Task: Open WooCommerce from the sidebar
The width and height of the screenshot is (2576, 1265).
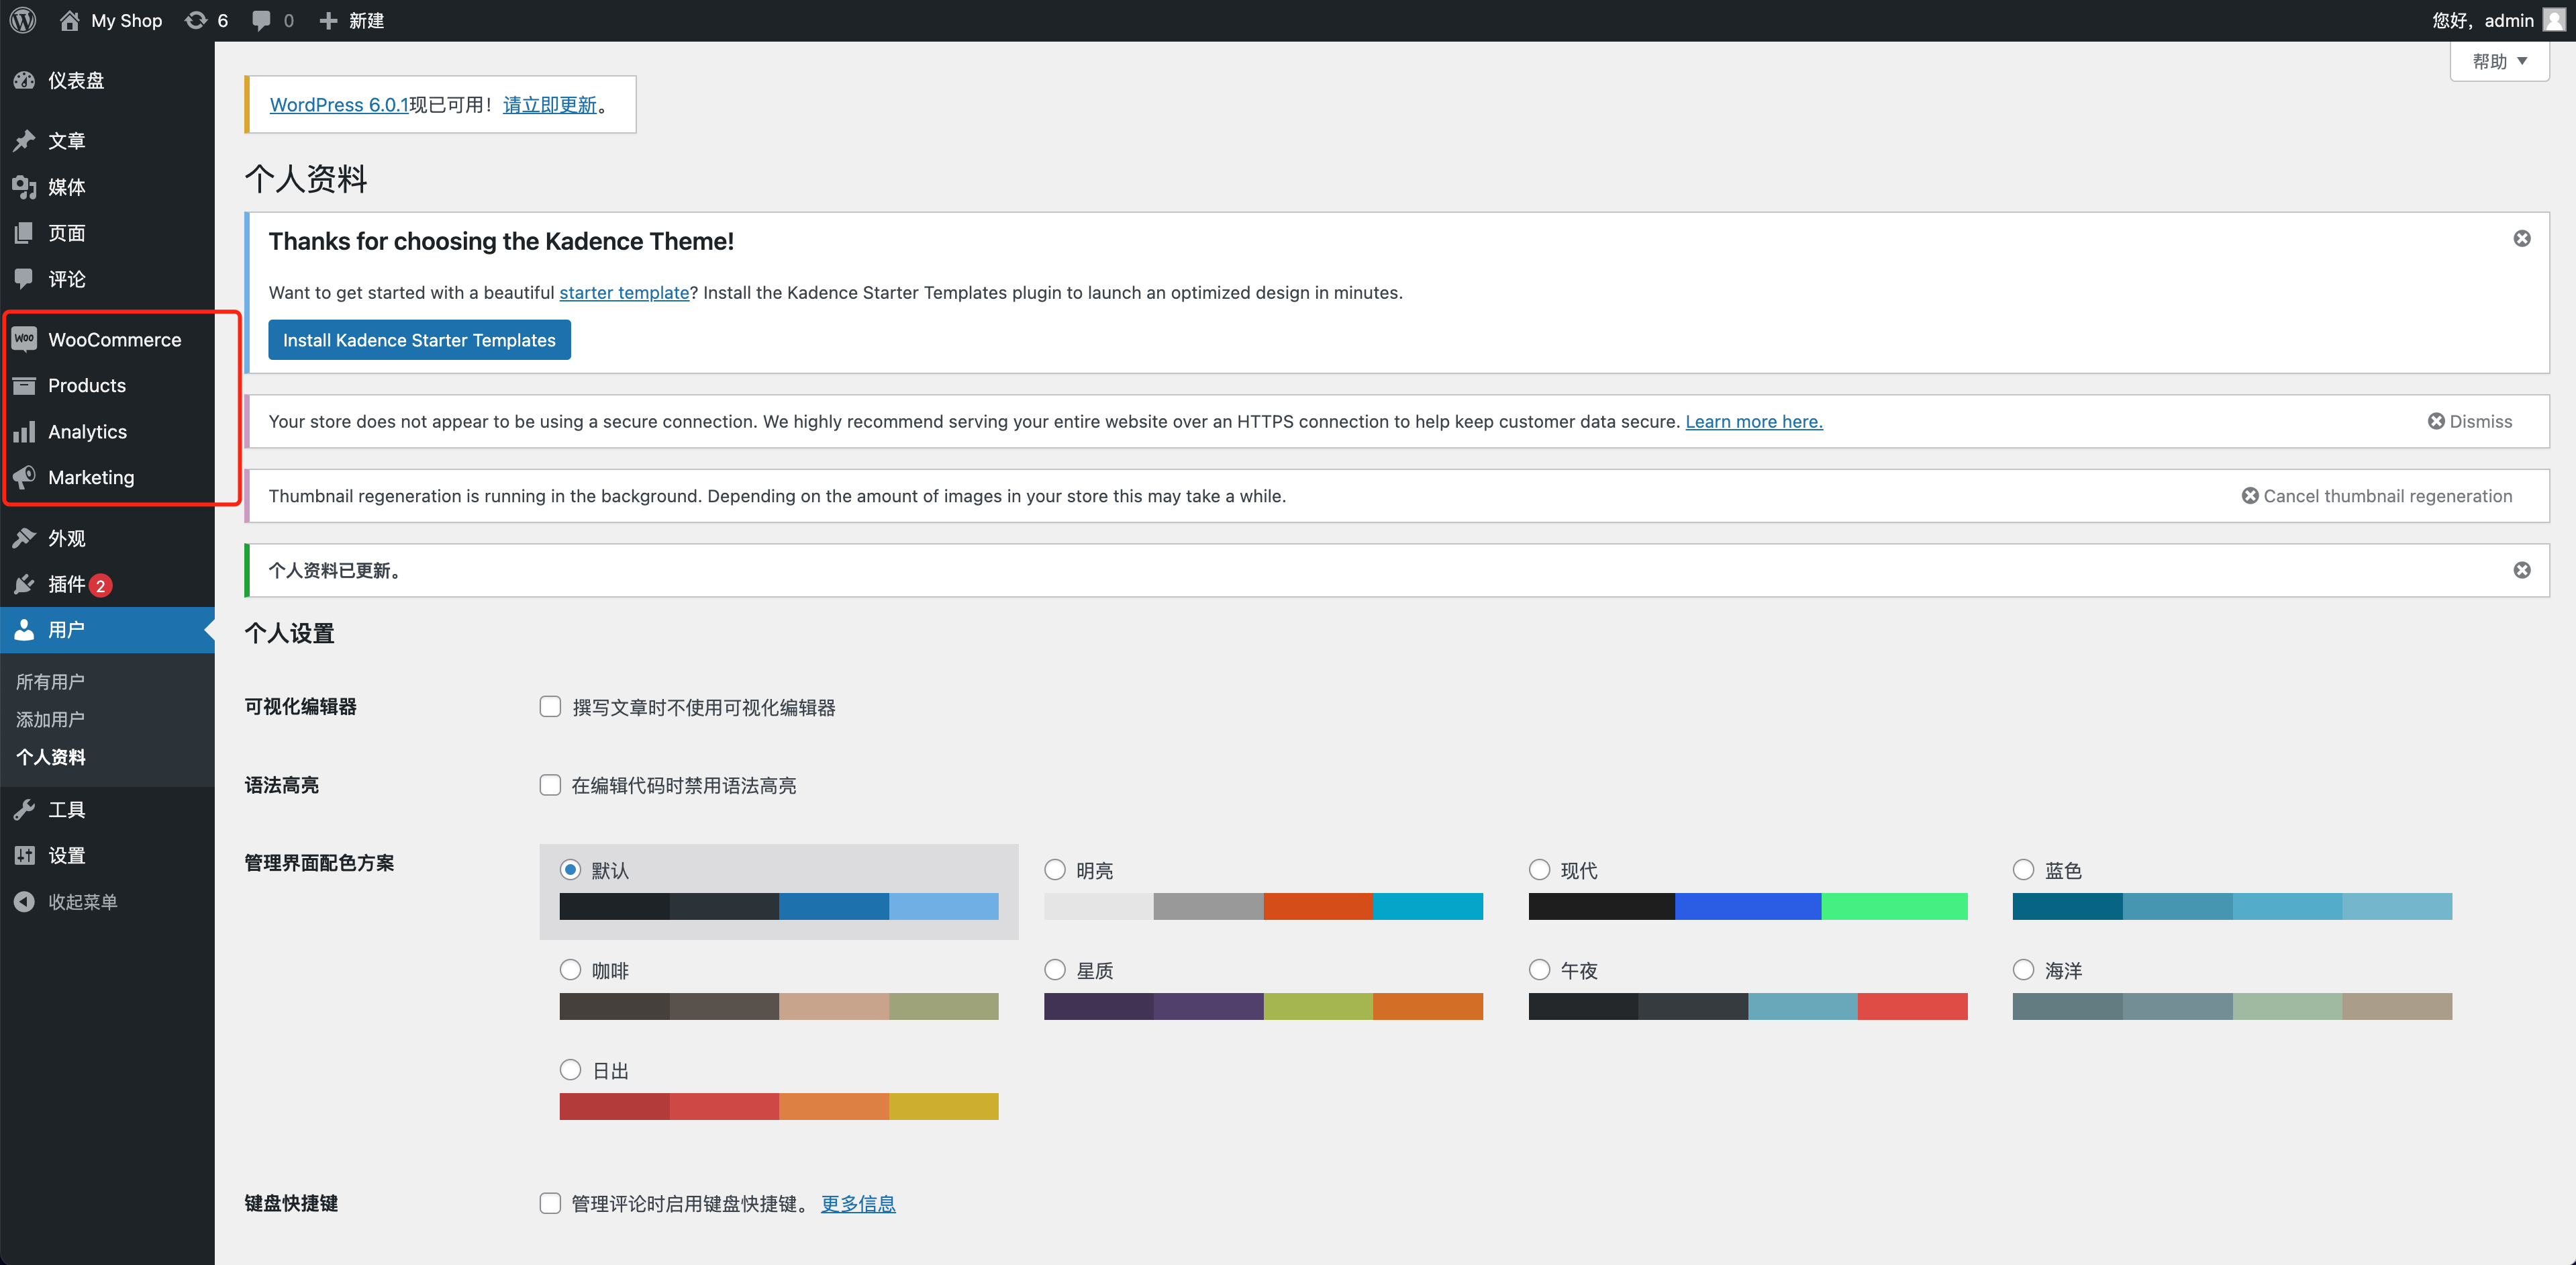Action: point(114,339)
